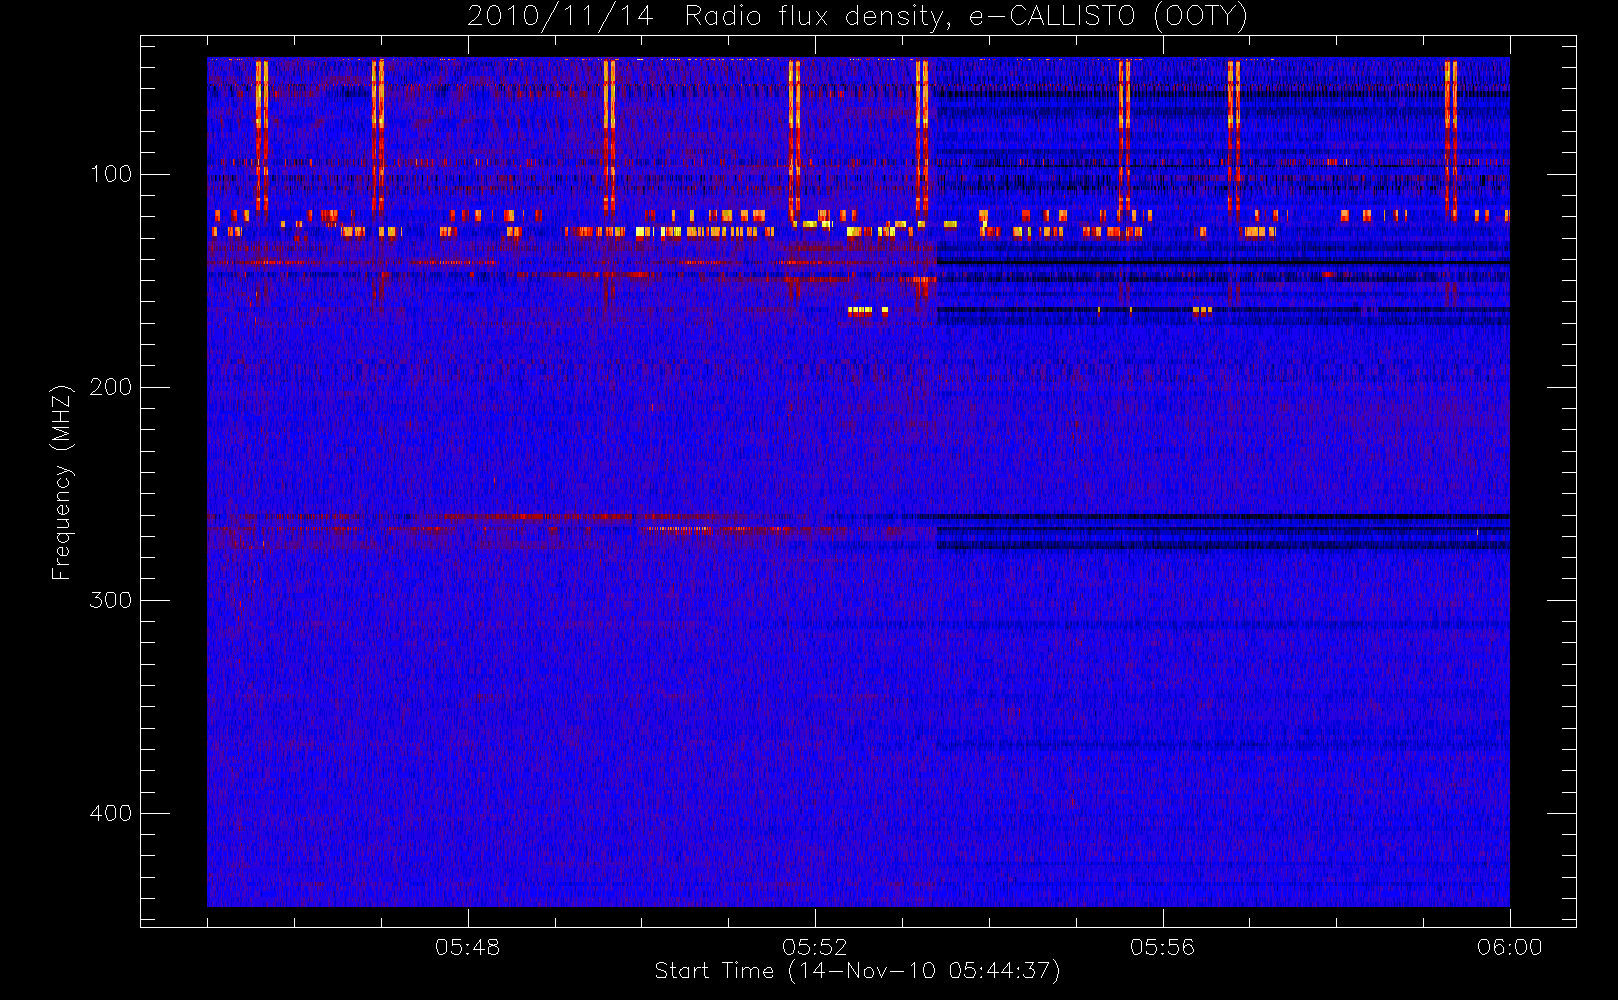This screenshot has width=1618, height=1000.
Task: Click the 05:52 time tick label
Action: click(x=815, y=947)
